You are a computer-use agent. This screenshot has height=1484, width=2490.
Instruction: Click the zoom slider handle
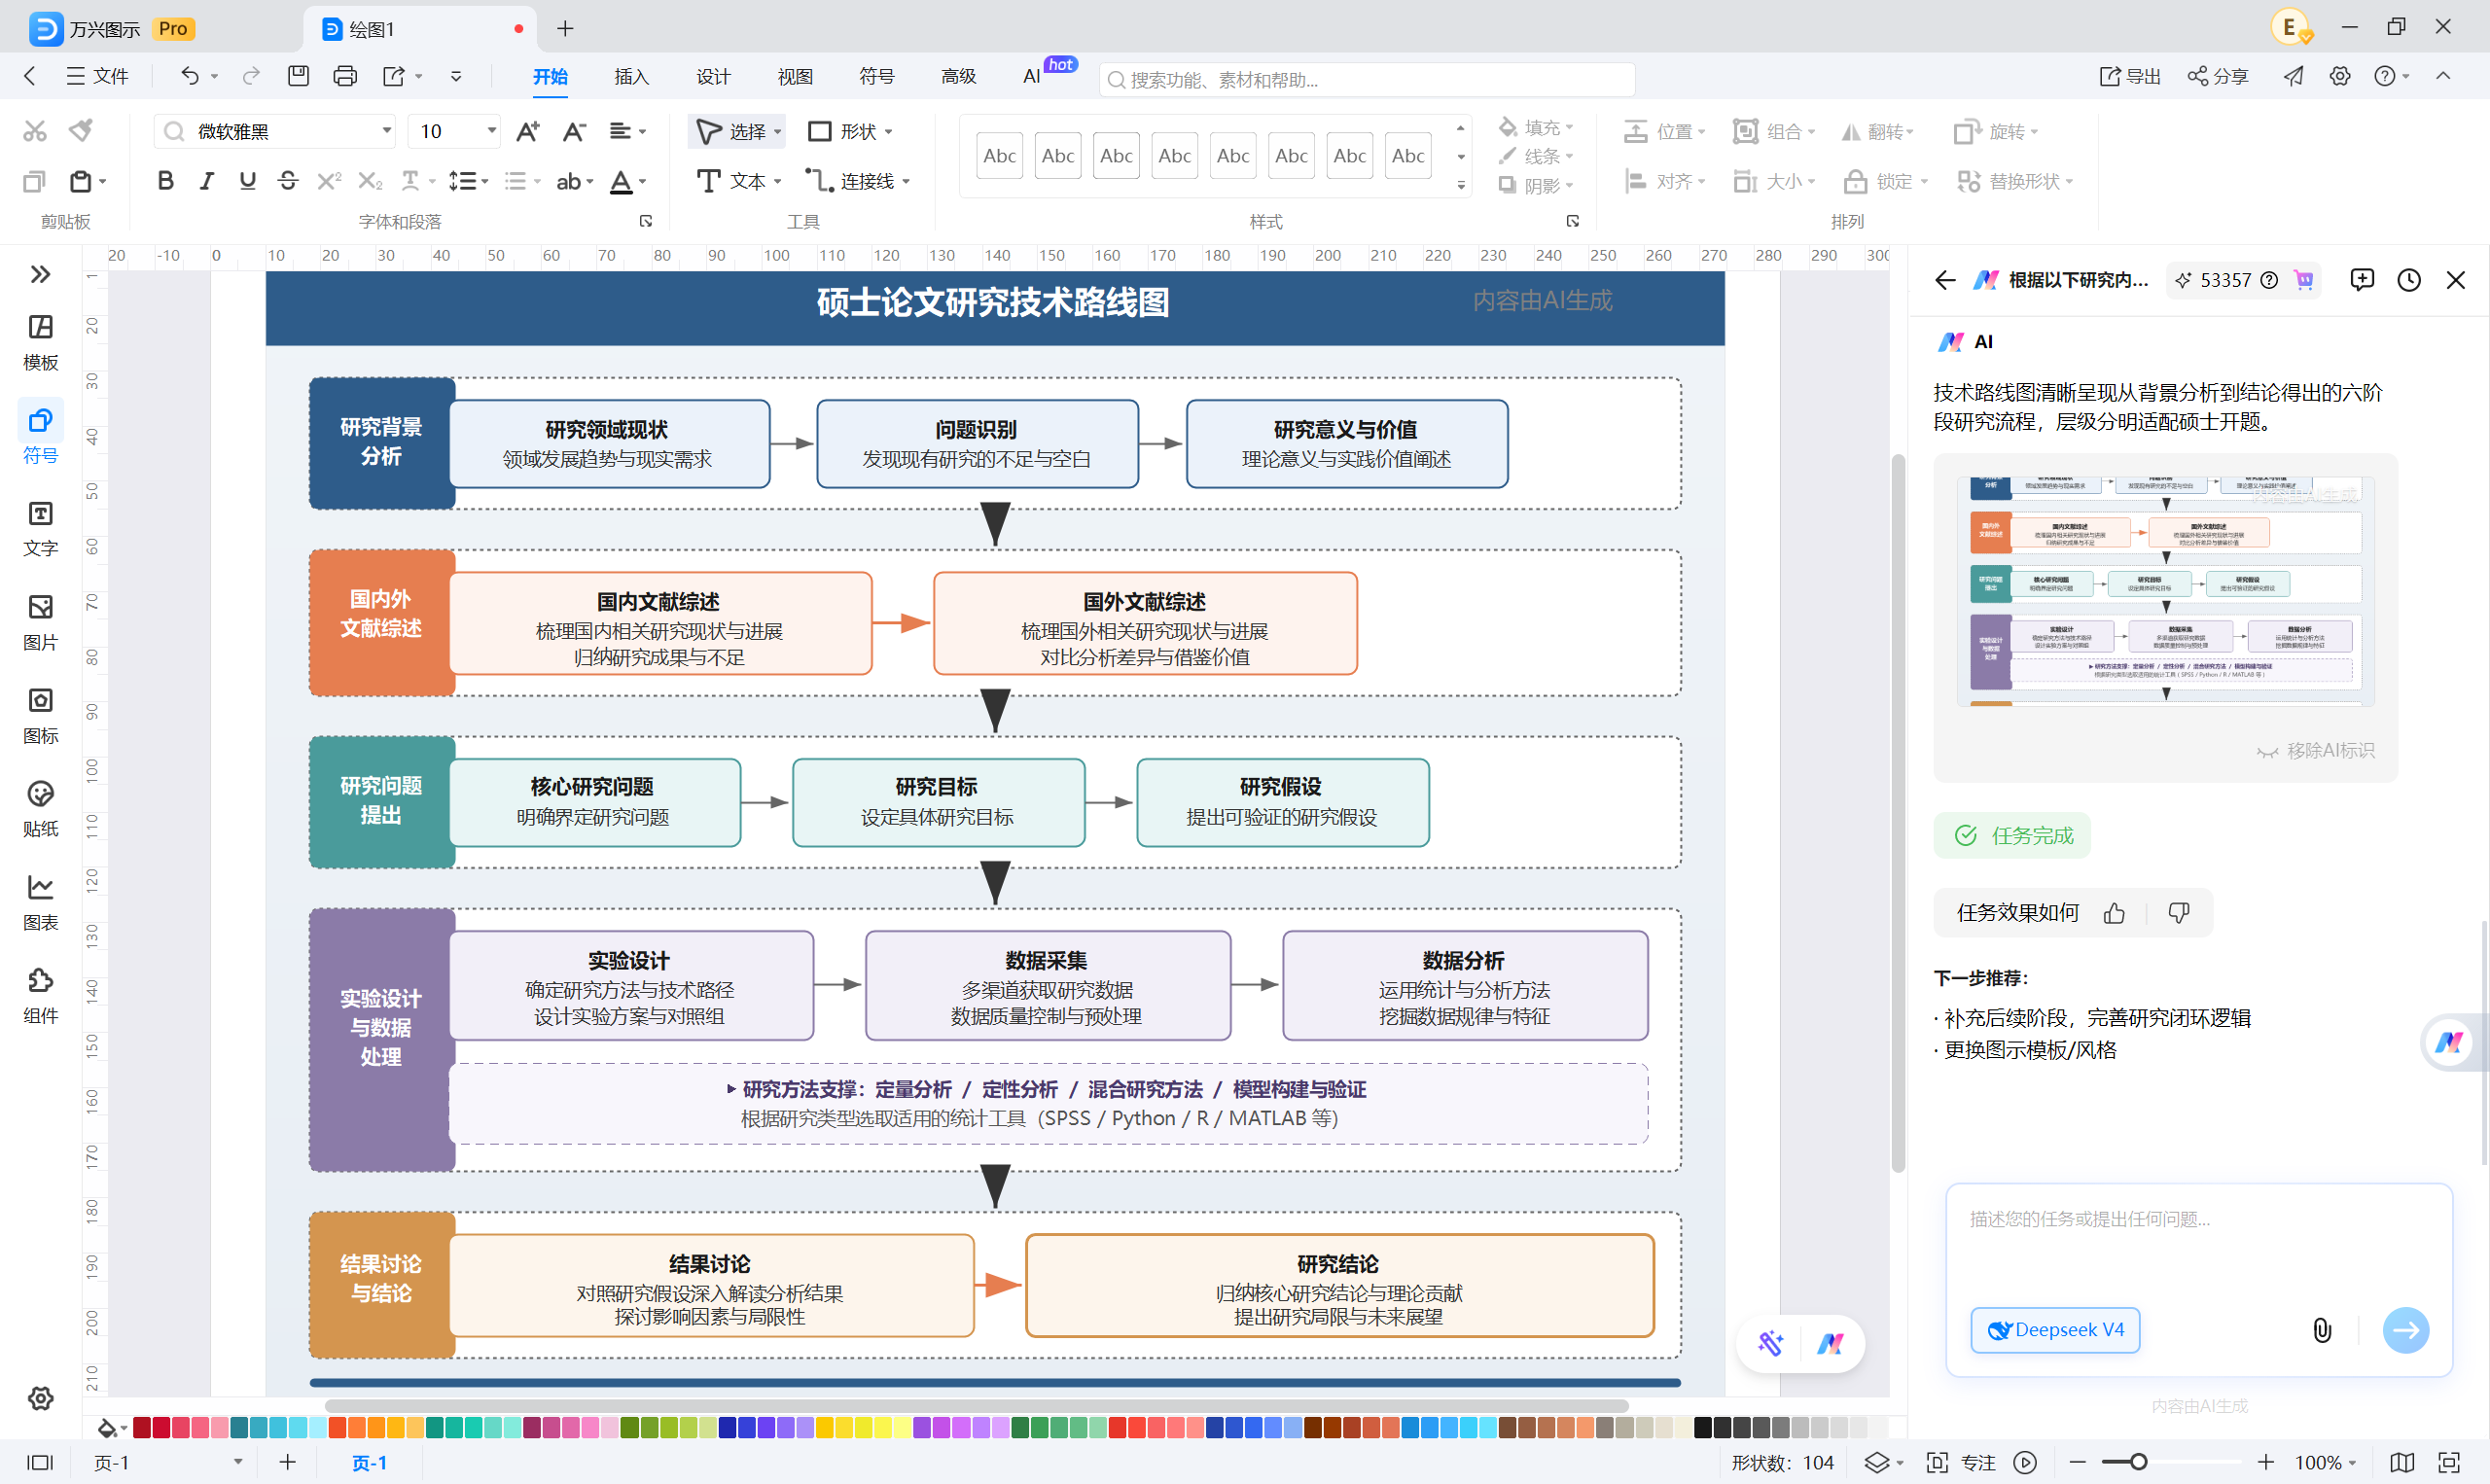[2138, 1462]
